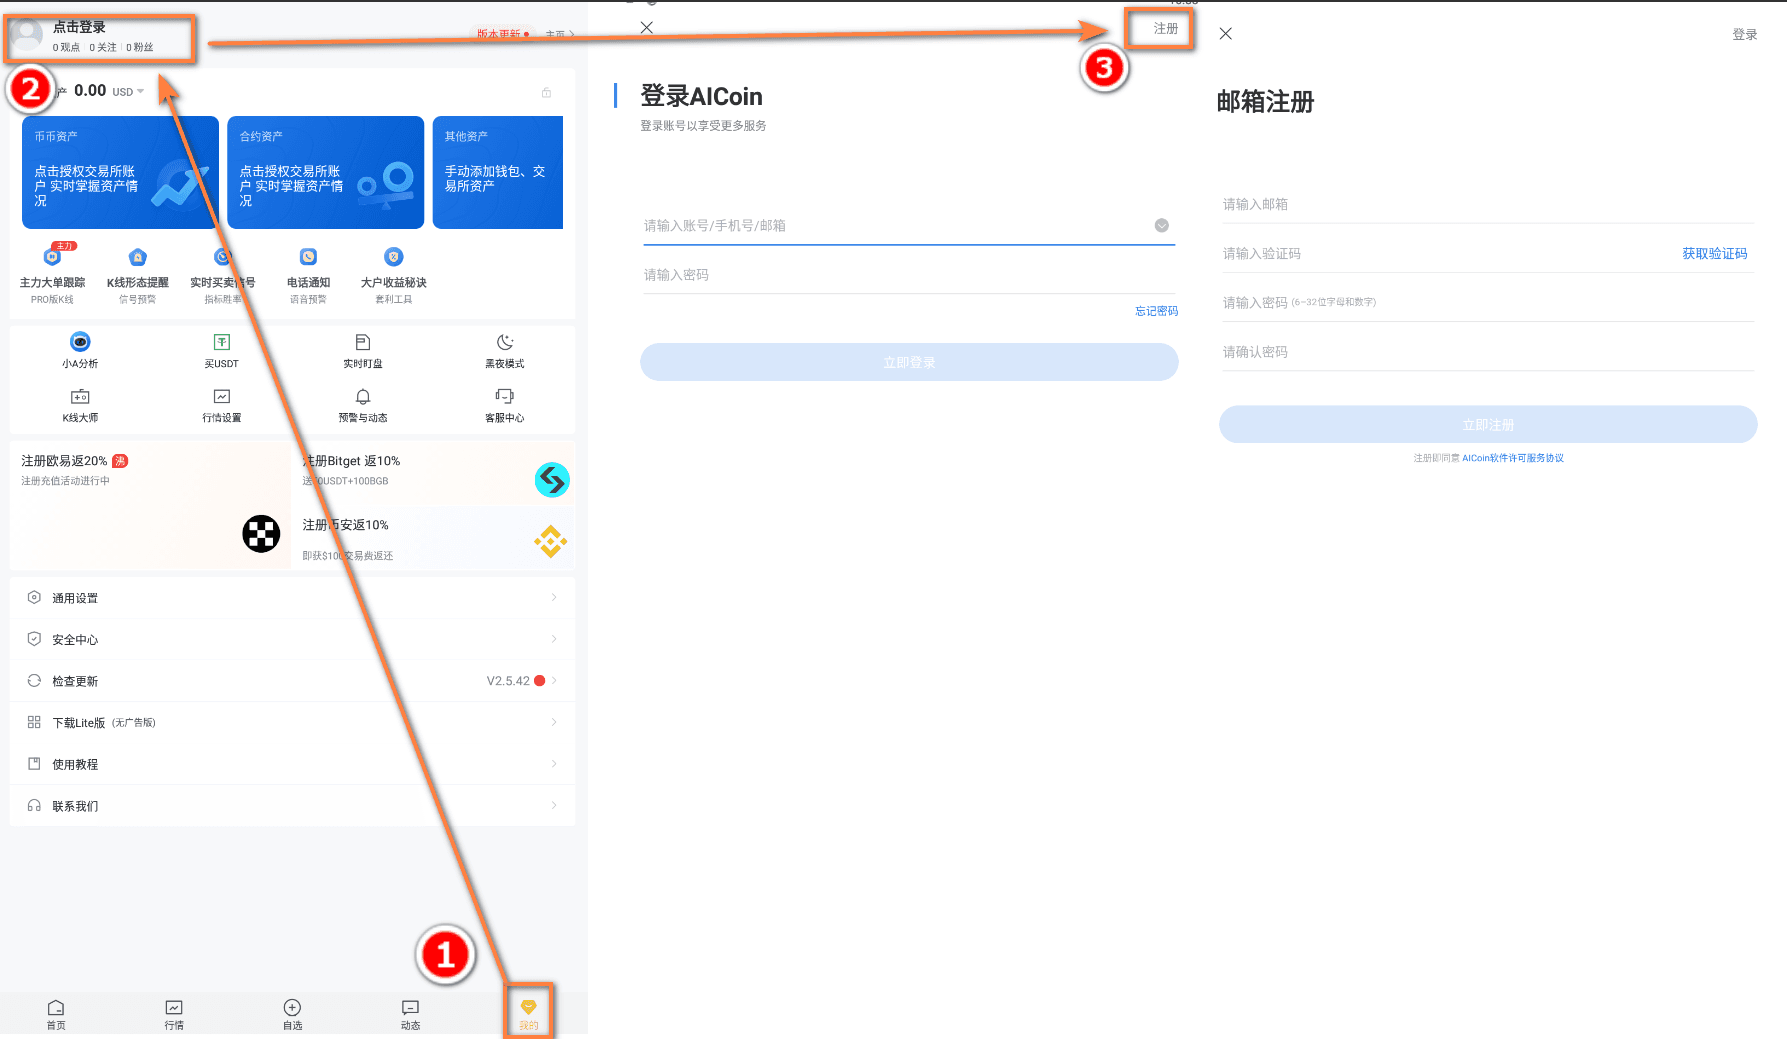
Task: Click 立即登录 button
Action: click(x=909, y=362)
